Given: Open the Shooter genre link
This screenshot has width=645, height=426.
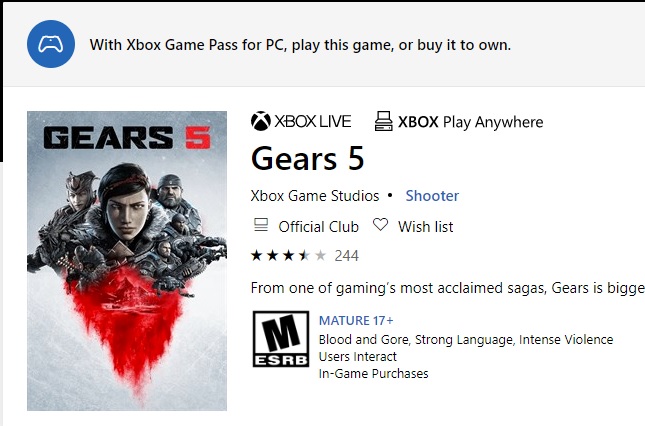Looking at the screenshot, I should 432,196.
